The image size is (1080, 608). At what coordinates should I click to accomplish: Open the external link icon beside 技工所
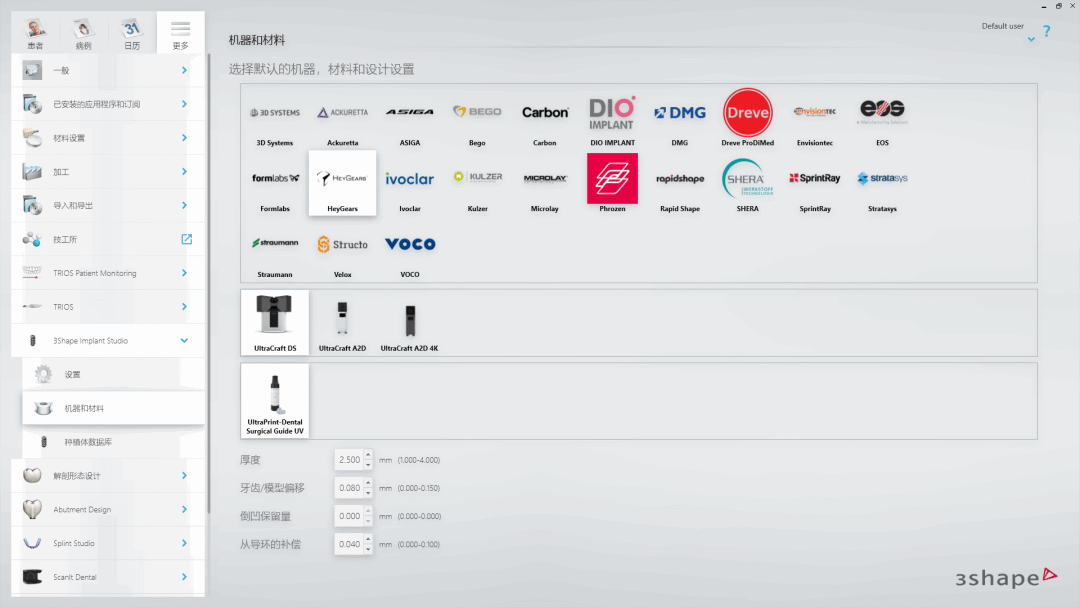[186, 239]
